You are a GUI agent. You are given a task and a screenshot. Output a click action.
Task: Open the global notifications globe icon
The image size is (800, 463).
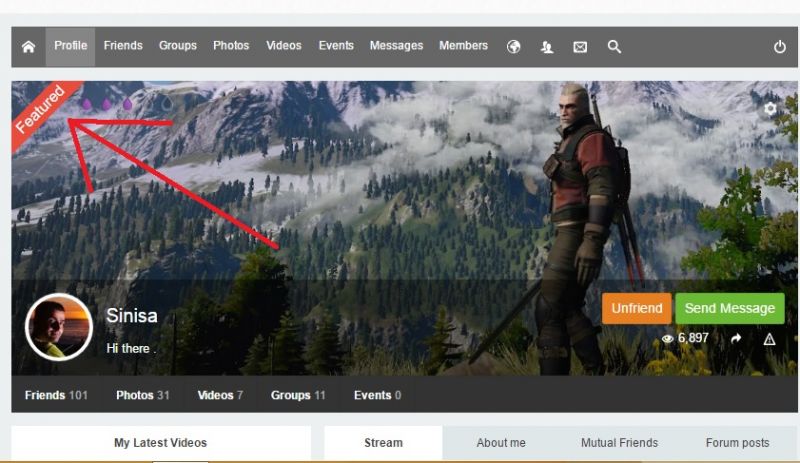tap(513, 47)
